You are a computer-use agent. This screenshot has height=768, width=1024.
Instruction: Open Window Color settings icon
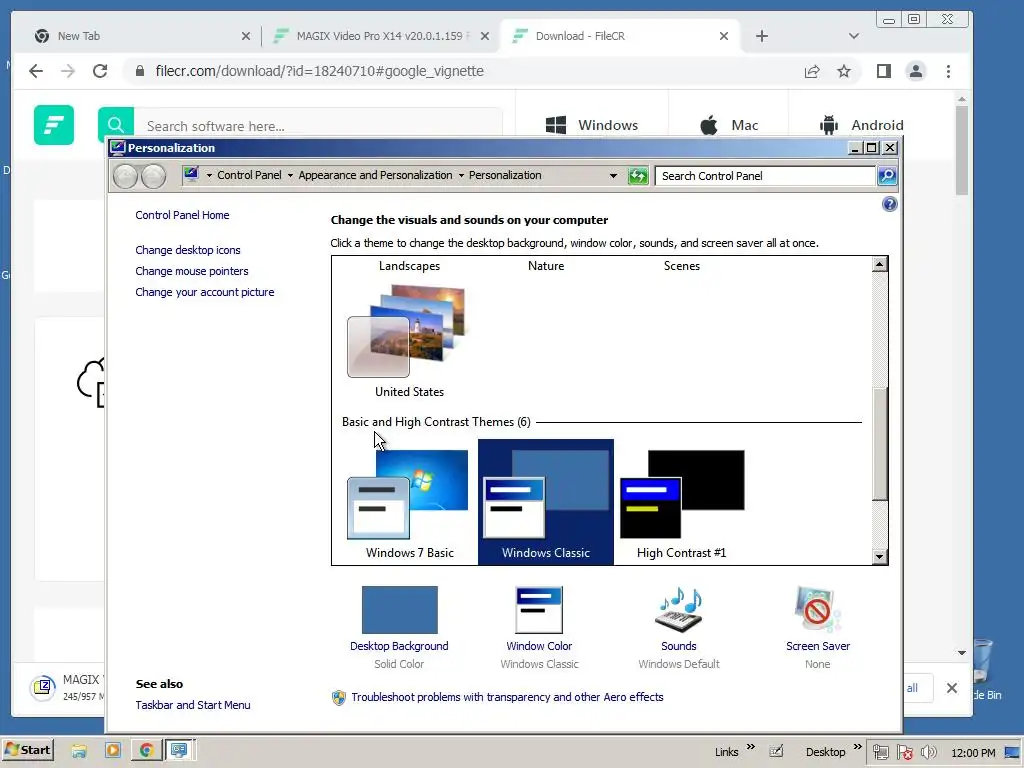[539, 609]
